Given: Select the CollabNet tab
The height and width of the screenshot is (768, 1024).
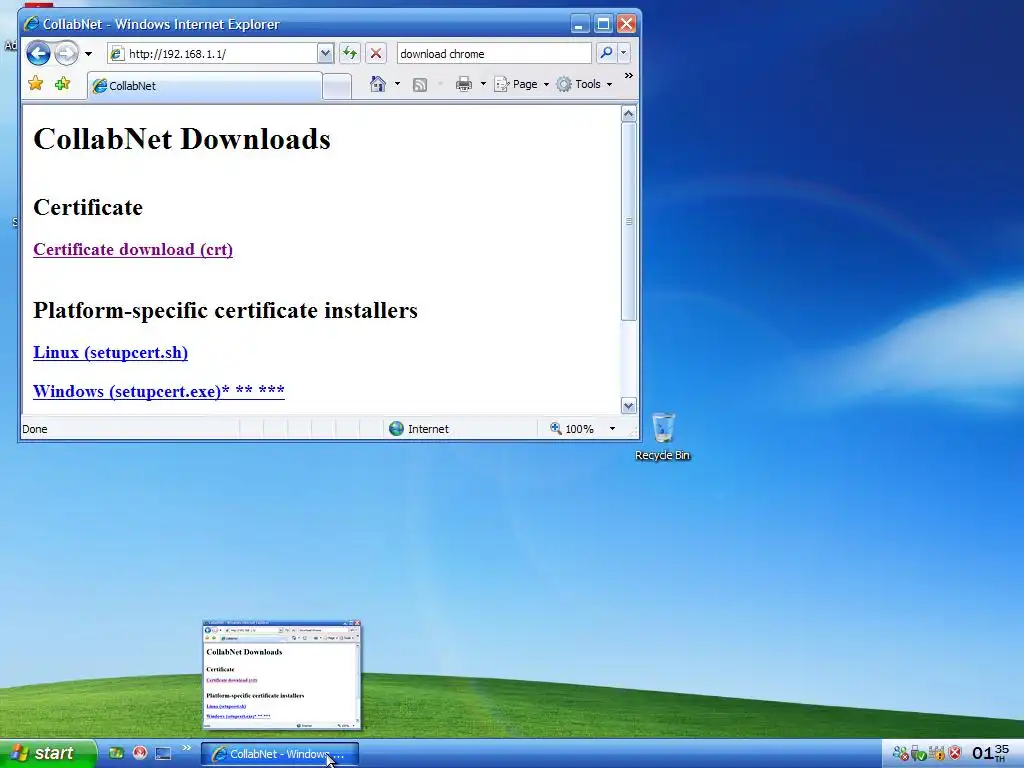Looking at the screenshot, I should coord(204,86).
